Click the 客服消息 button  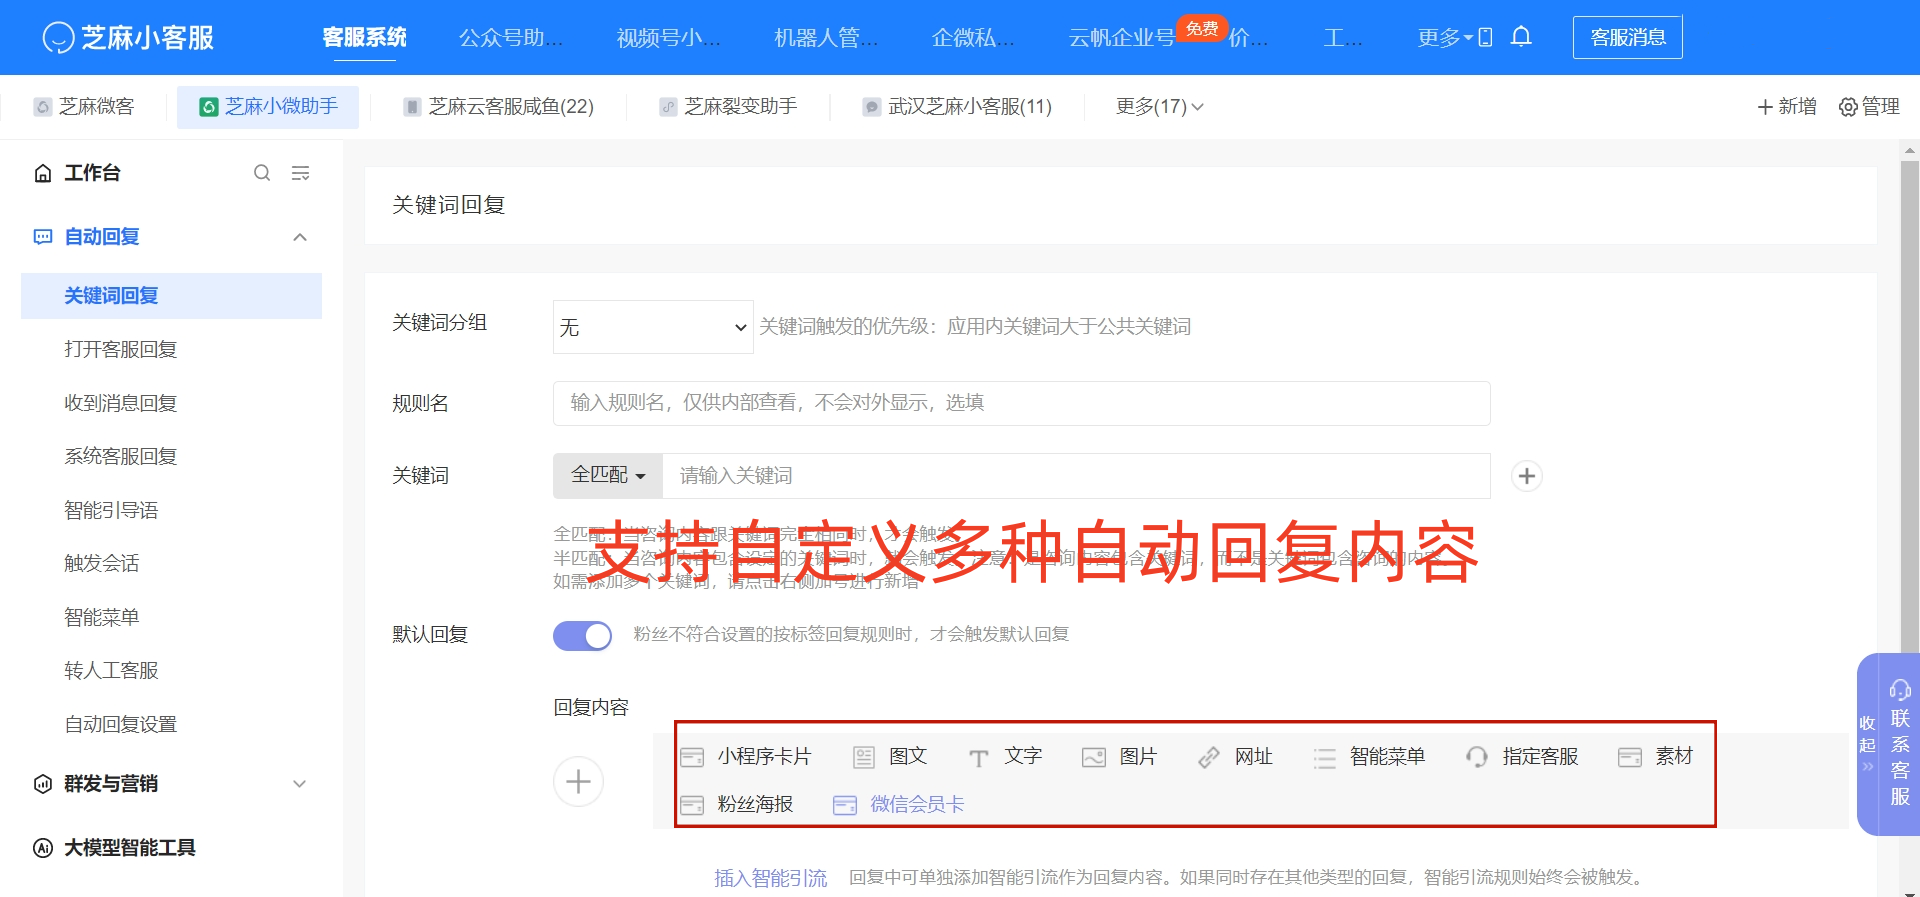[x=1627, y=38]
